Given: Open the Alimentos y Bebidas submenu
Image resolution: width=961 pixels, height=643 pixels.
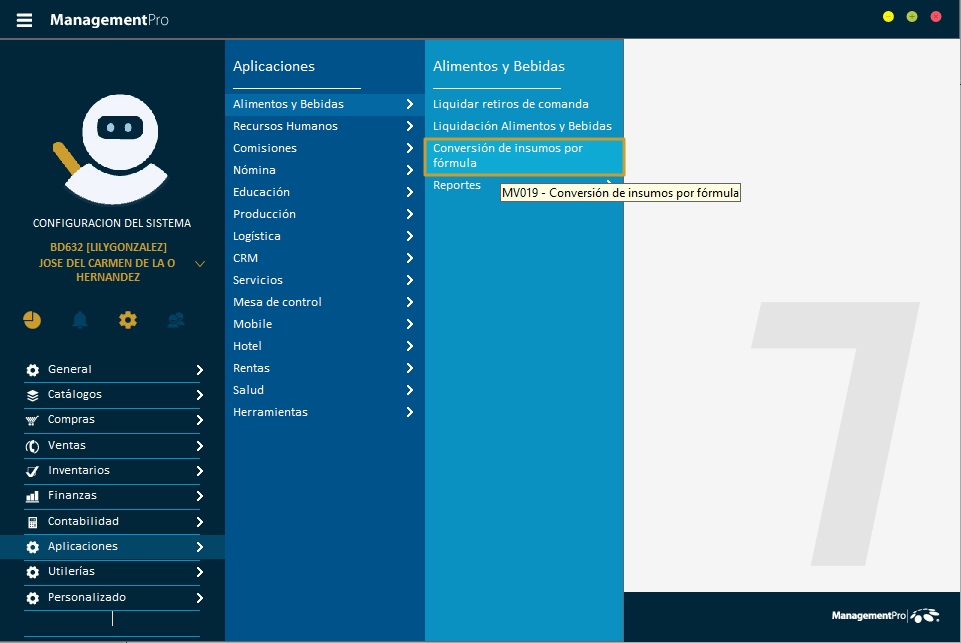Looking at the screenshot, I should [x=325, y=104].
